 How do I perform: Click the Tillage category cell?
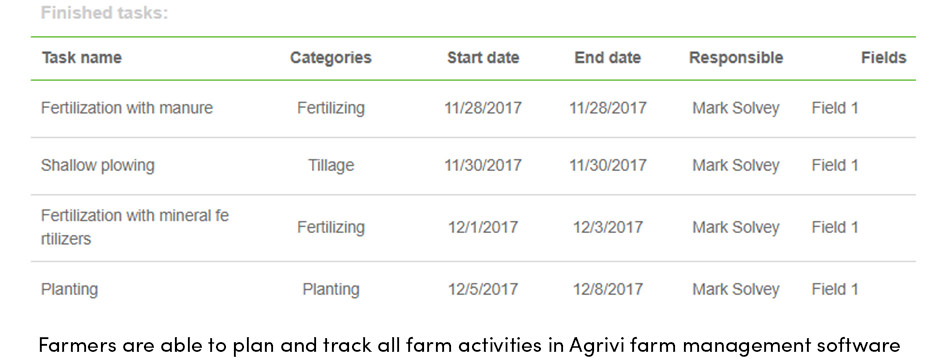[x=331, y=165]
